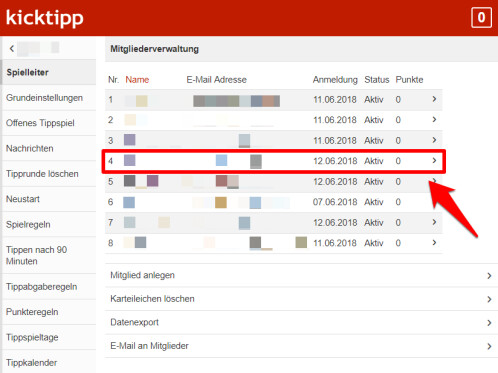This screenshot has width=498, height=373.
Task: Sort members by Name column
Action: pos(137,80)
